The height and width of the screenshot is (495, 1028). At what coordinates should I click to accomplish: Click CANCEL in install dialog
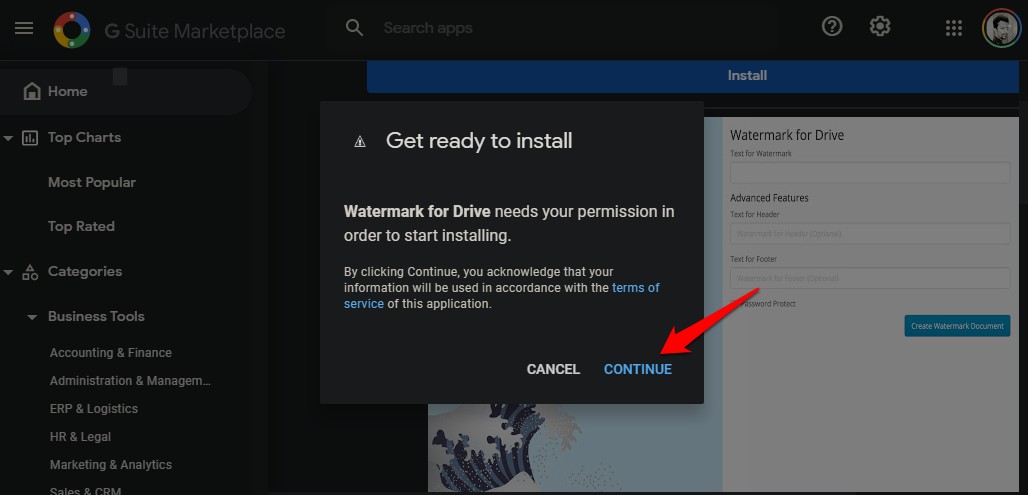553,369
